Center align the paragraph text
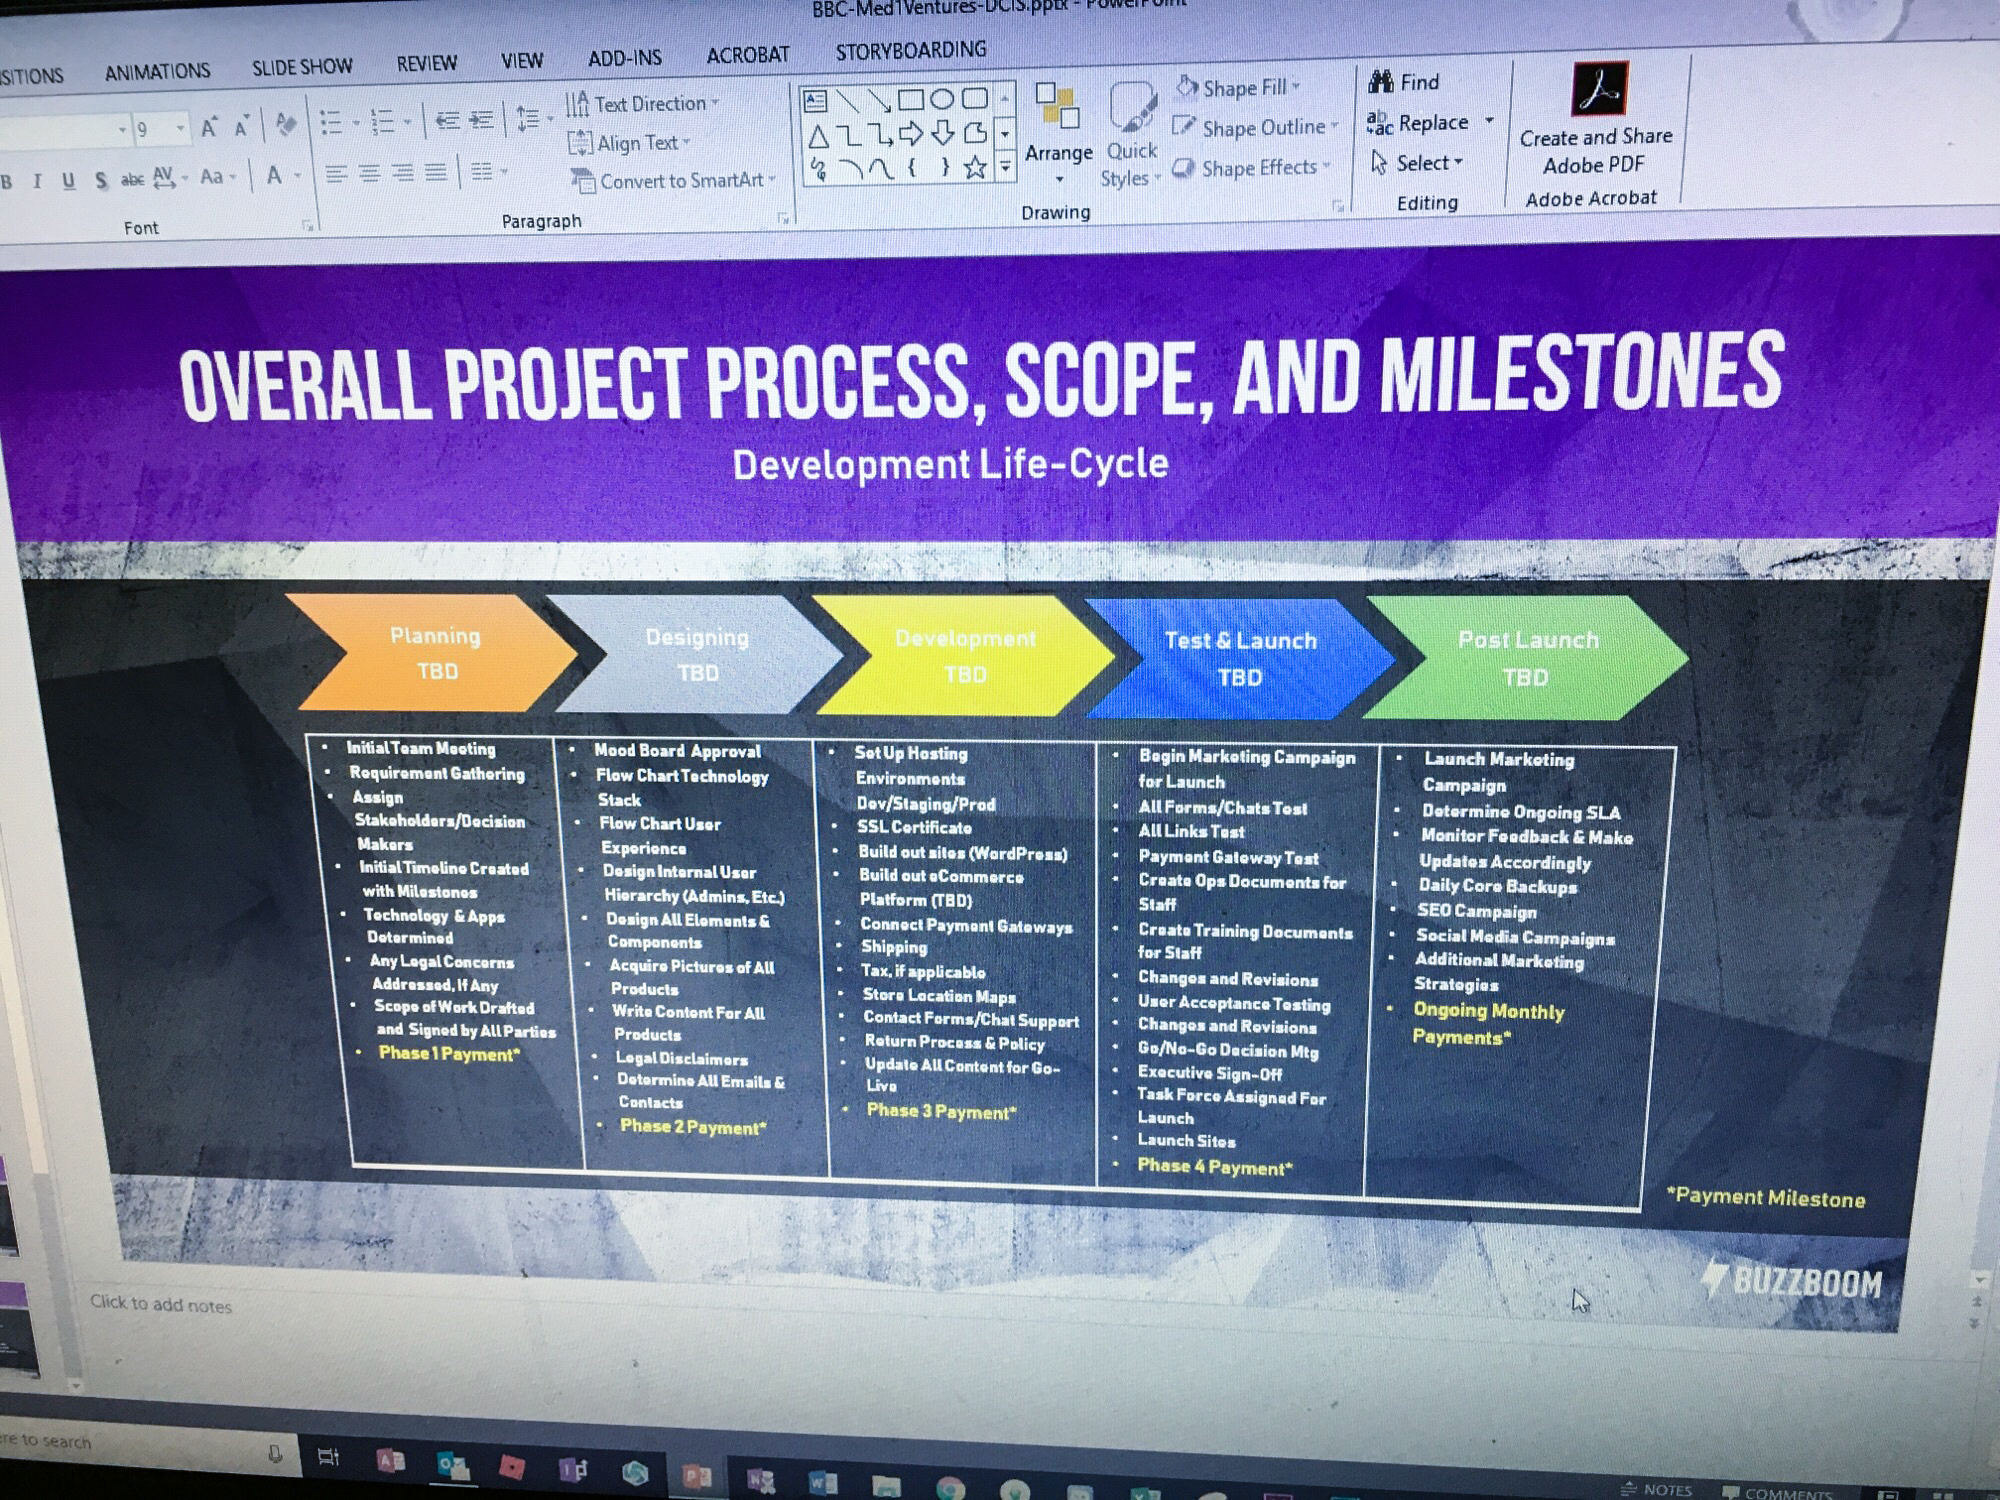 pos(369,174)
